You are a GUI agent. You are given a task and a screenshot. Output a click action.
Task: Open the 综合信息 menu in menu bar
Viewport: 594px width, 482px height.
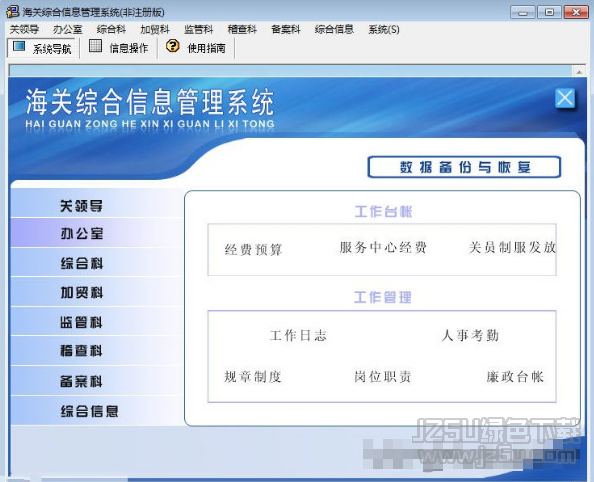(334, 30)
